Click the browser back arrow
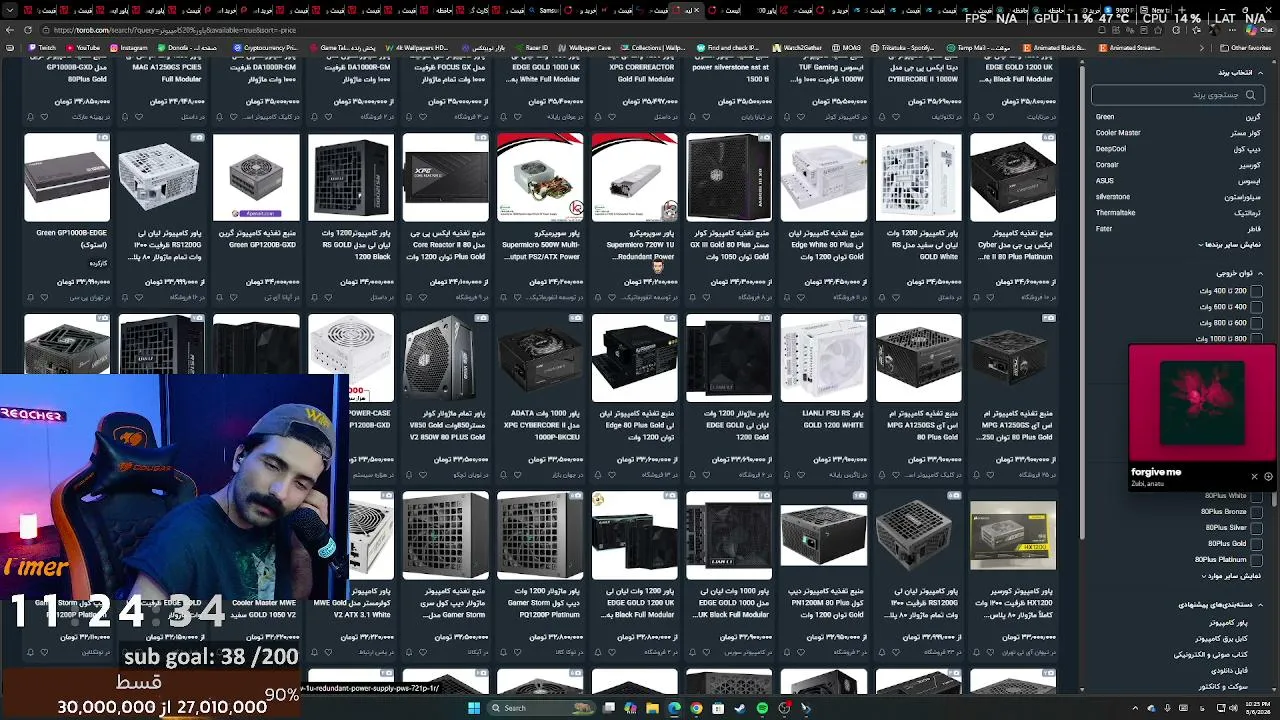This screenshot has width=1280, height=720. [10, 30]
